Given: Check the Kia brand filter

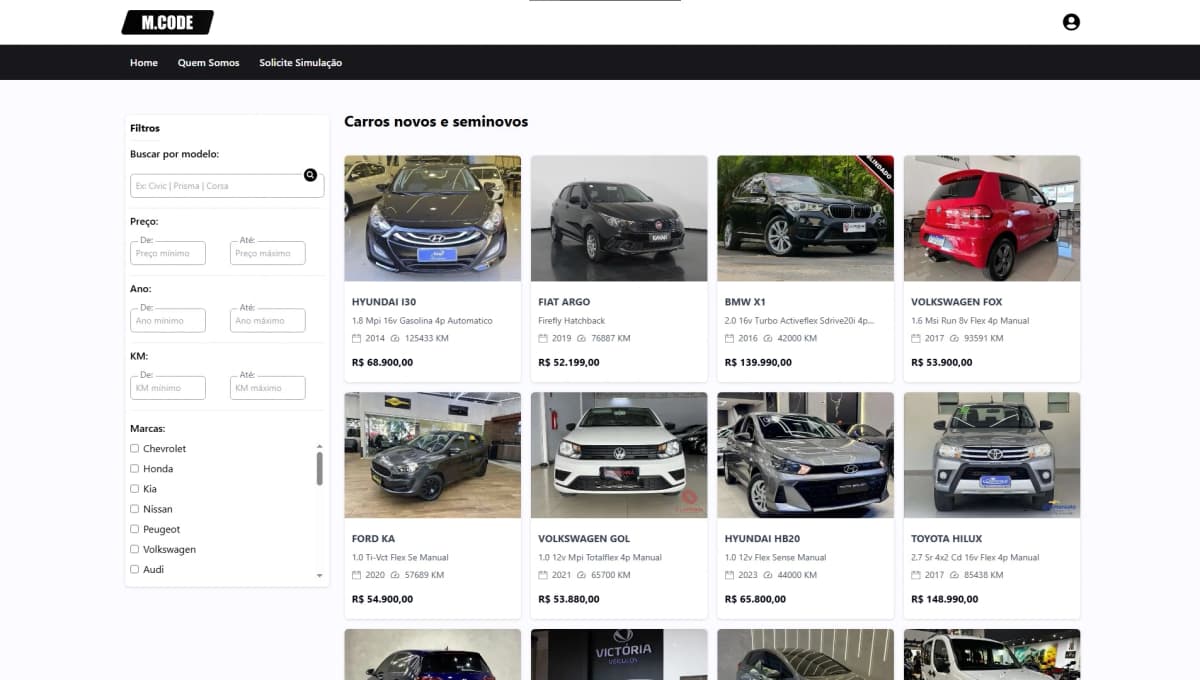Looking at the screenshot, I should pyautogui.click(x=135, y=489).
